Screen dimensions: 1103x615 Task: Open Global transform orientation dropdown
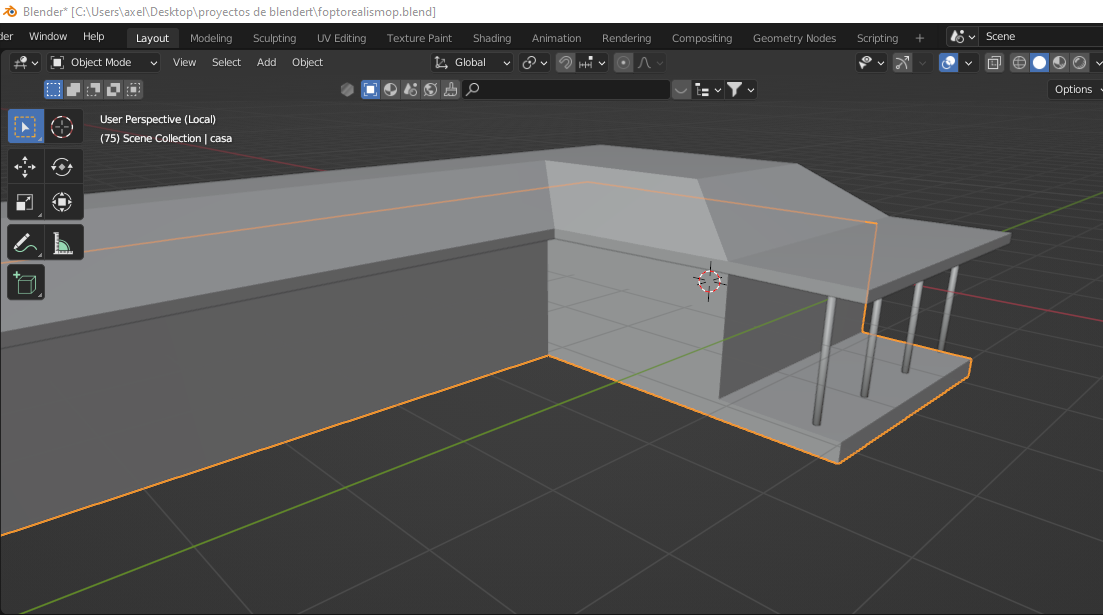471,63
